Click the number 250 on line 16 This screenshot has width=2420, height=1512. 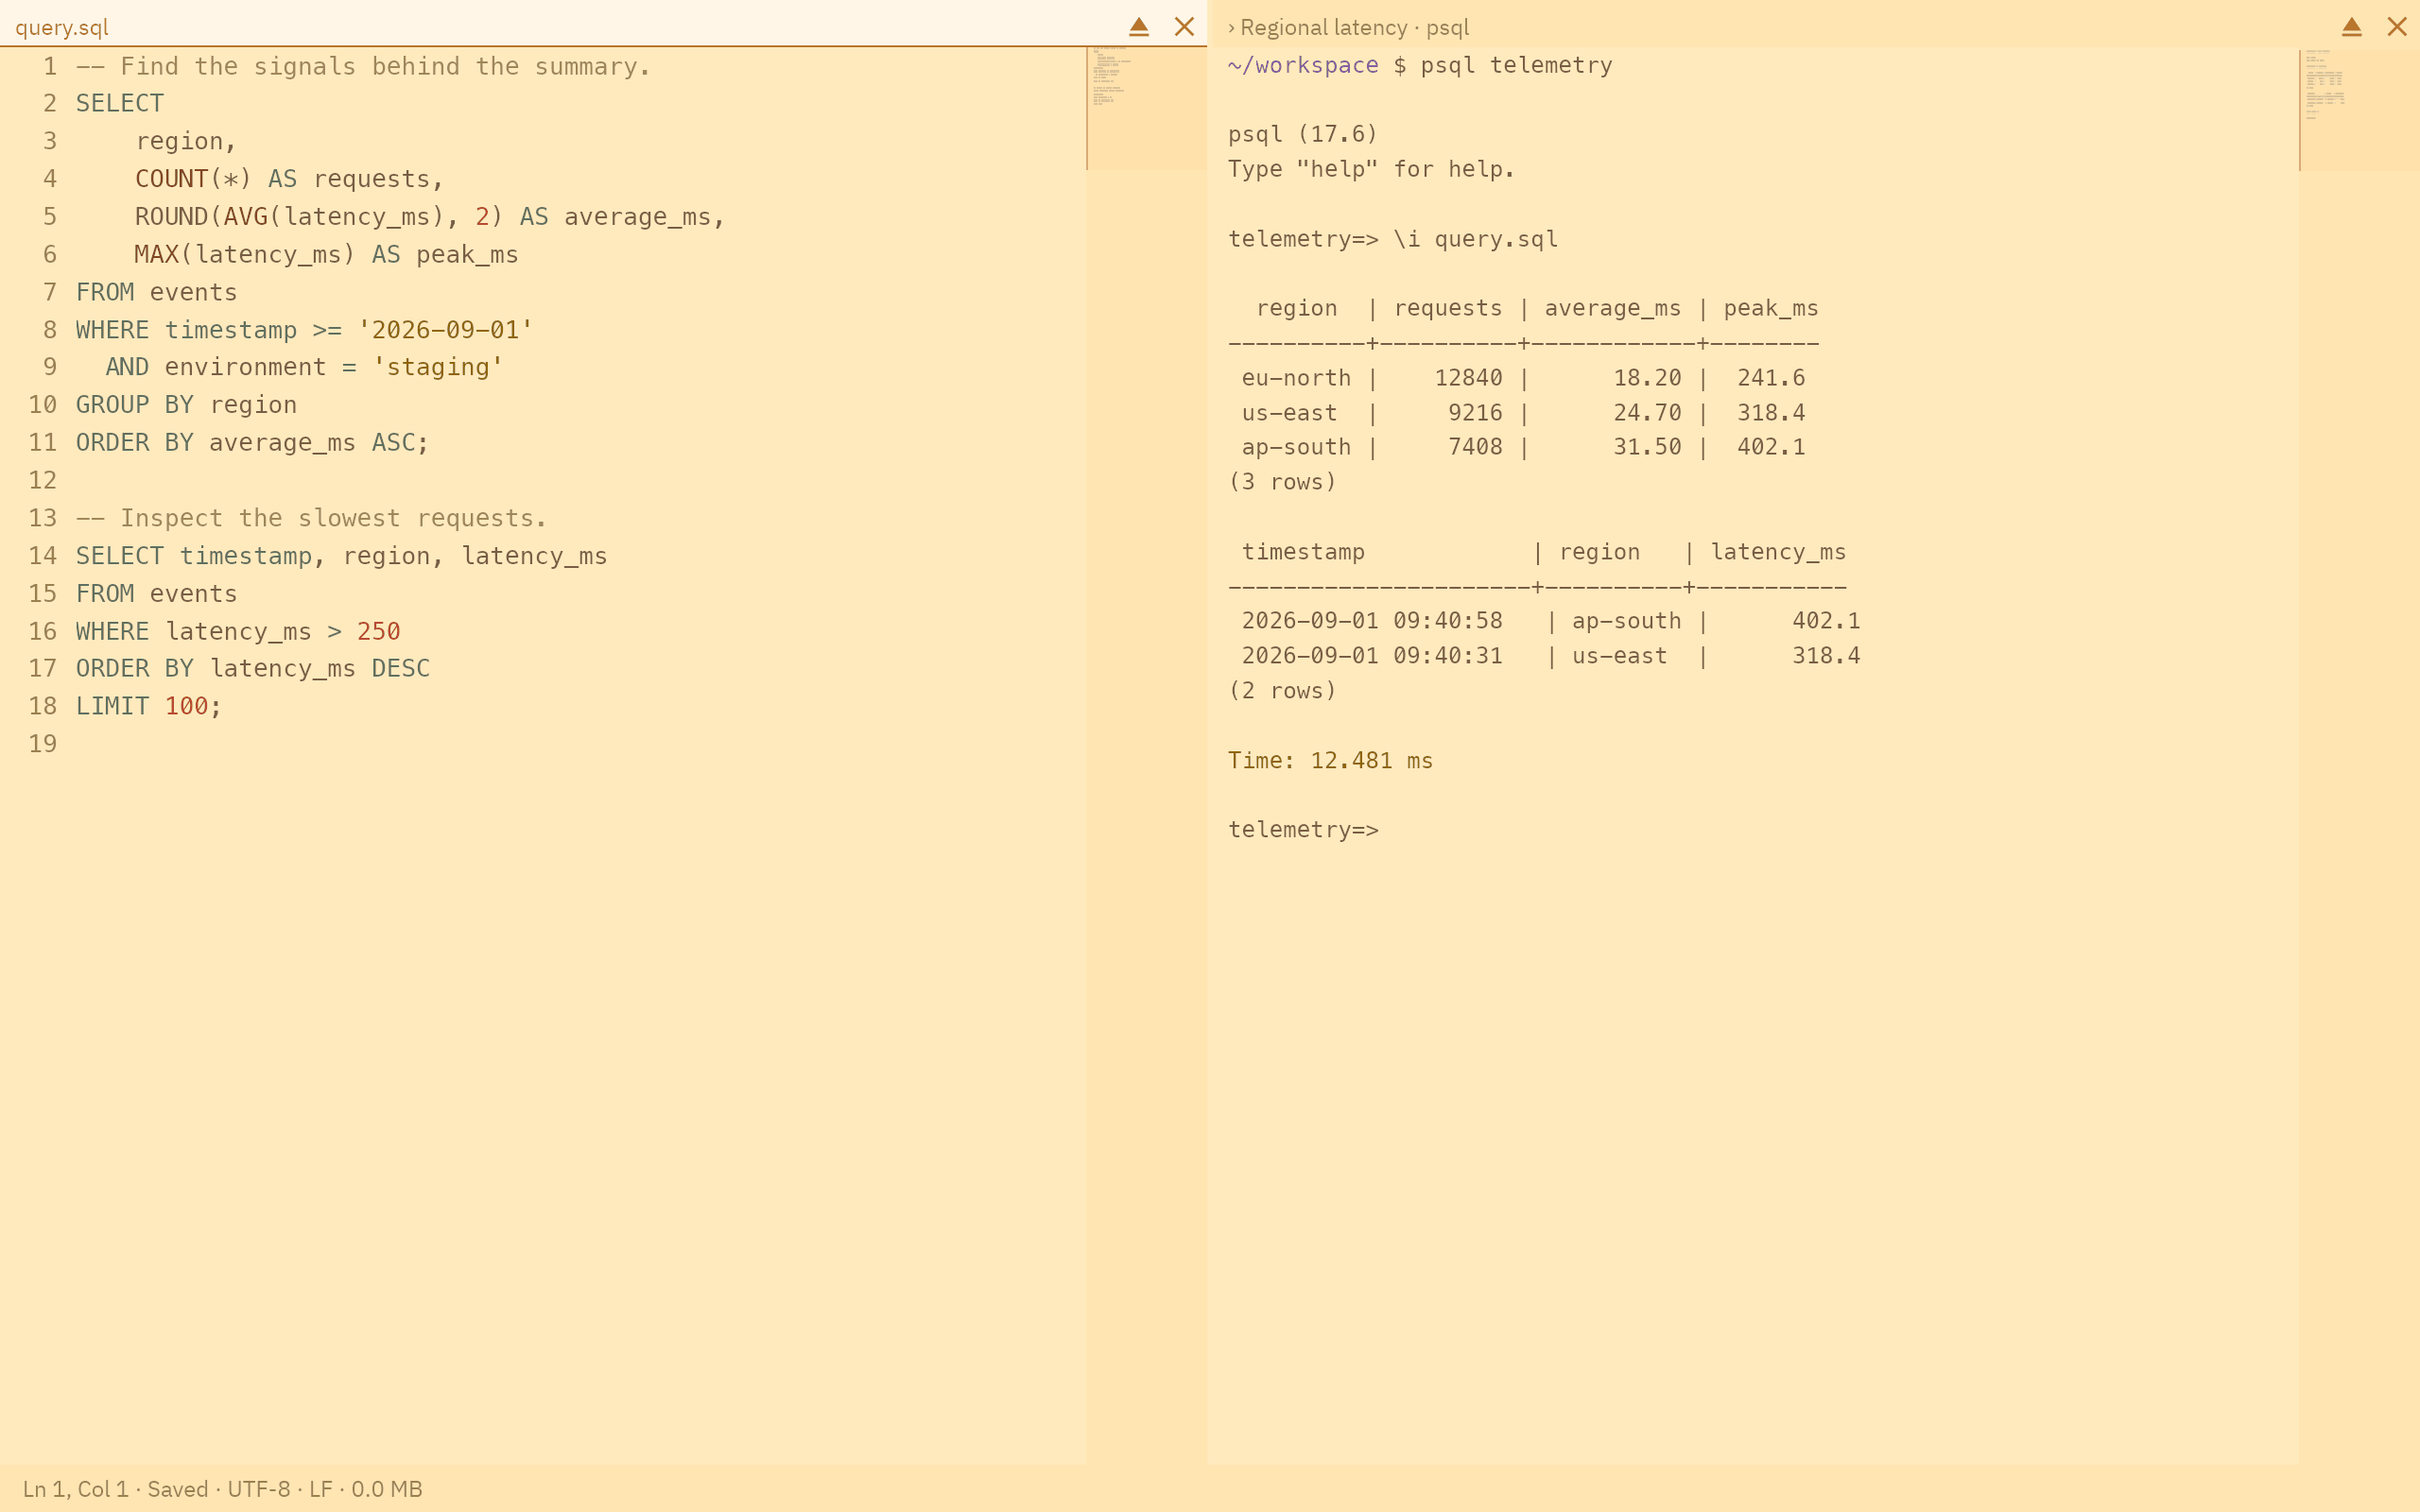click(379, 632)
